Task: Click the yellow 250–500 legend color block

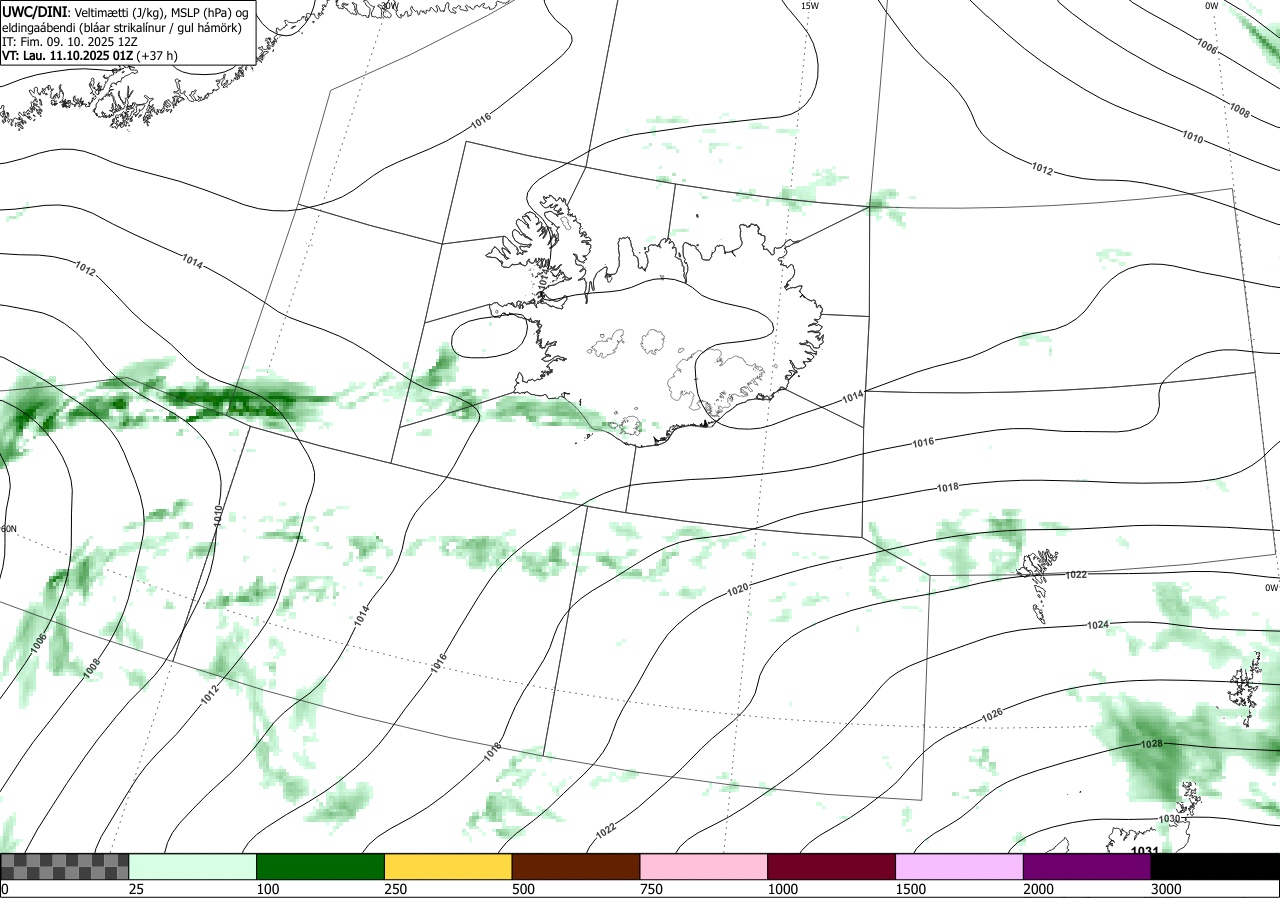Action: point(448,866)
